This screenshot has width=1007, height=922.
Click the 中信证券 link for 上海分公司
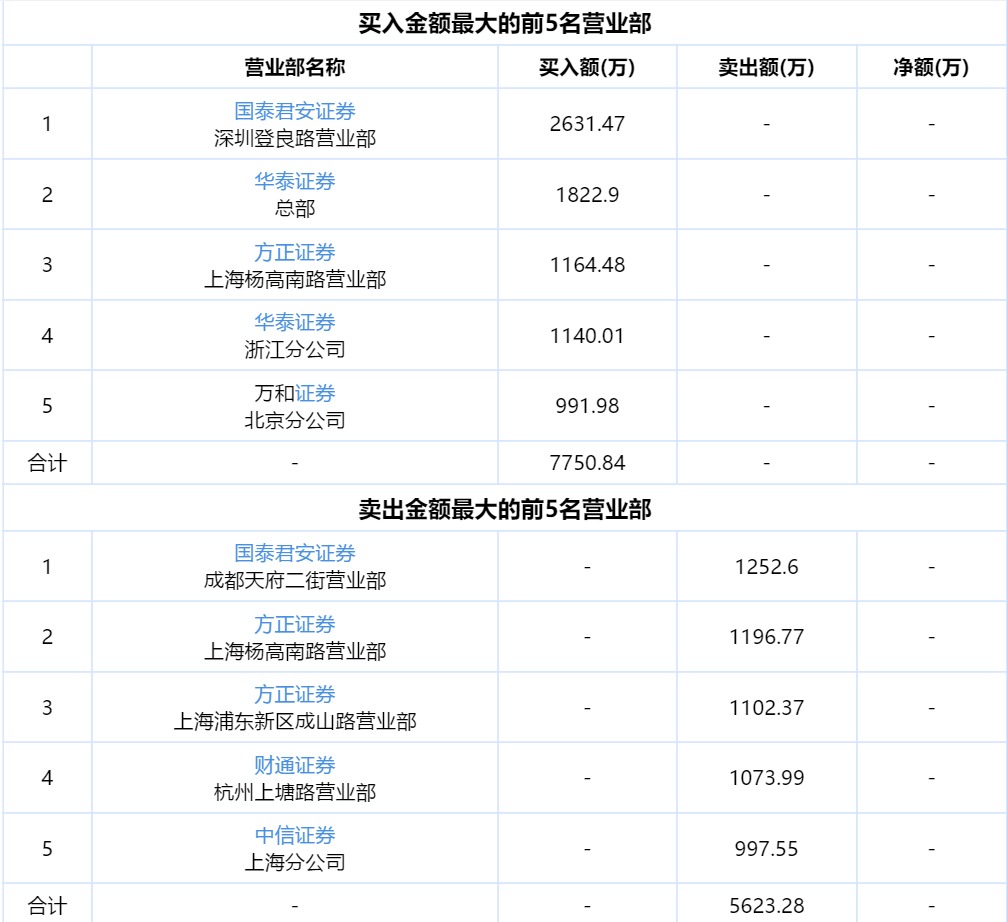[296, 836]
